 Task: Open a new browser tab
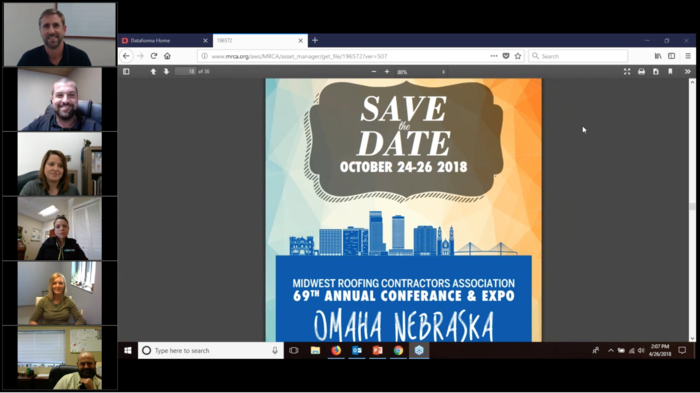[315, 40]
